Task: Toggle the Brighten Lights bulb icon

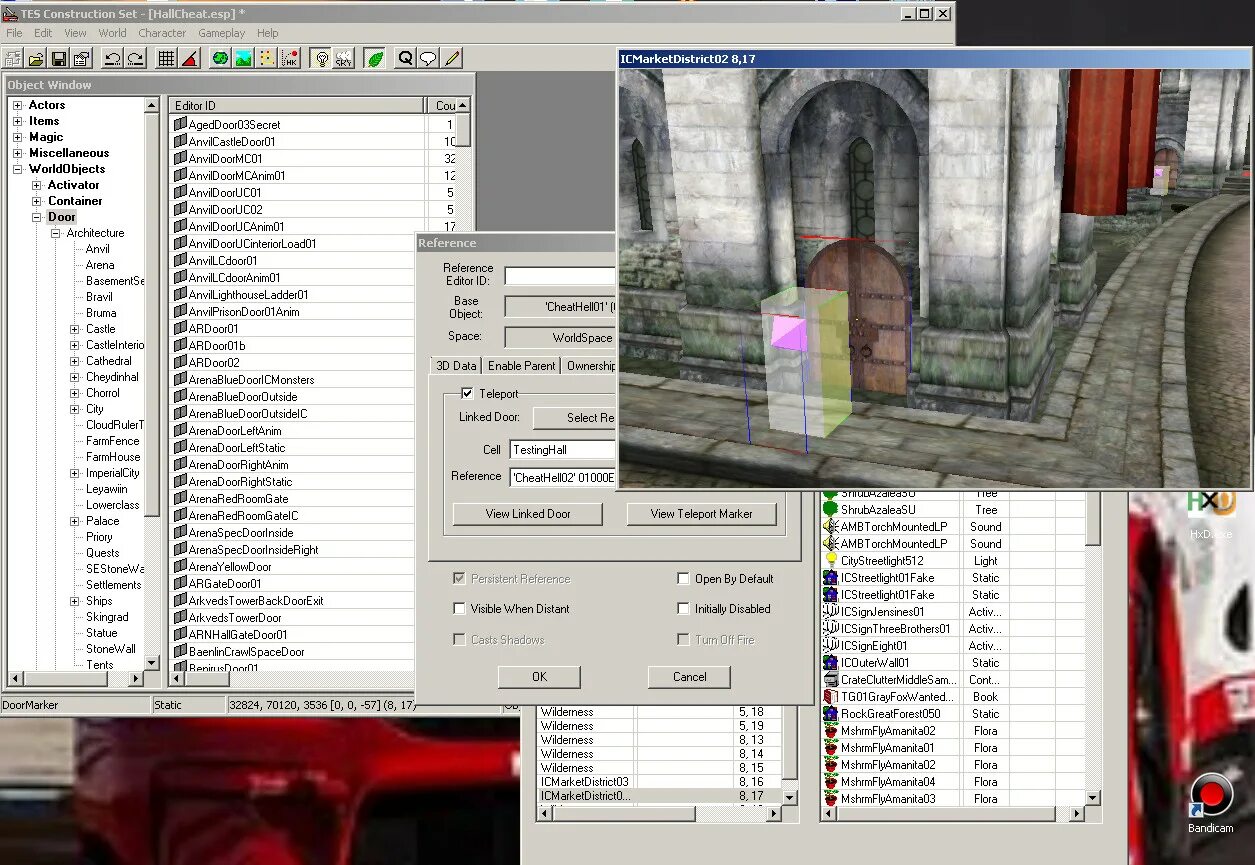Action: point(321,59)
